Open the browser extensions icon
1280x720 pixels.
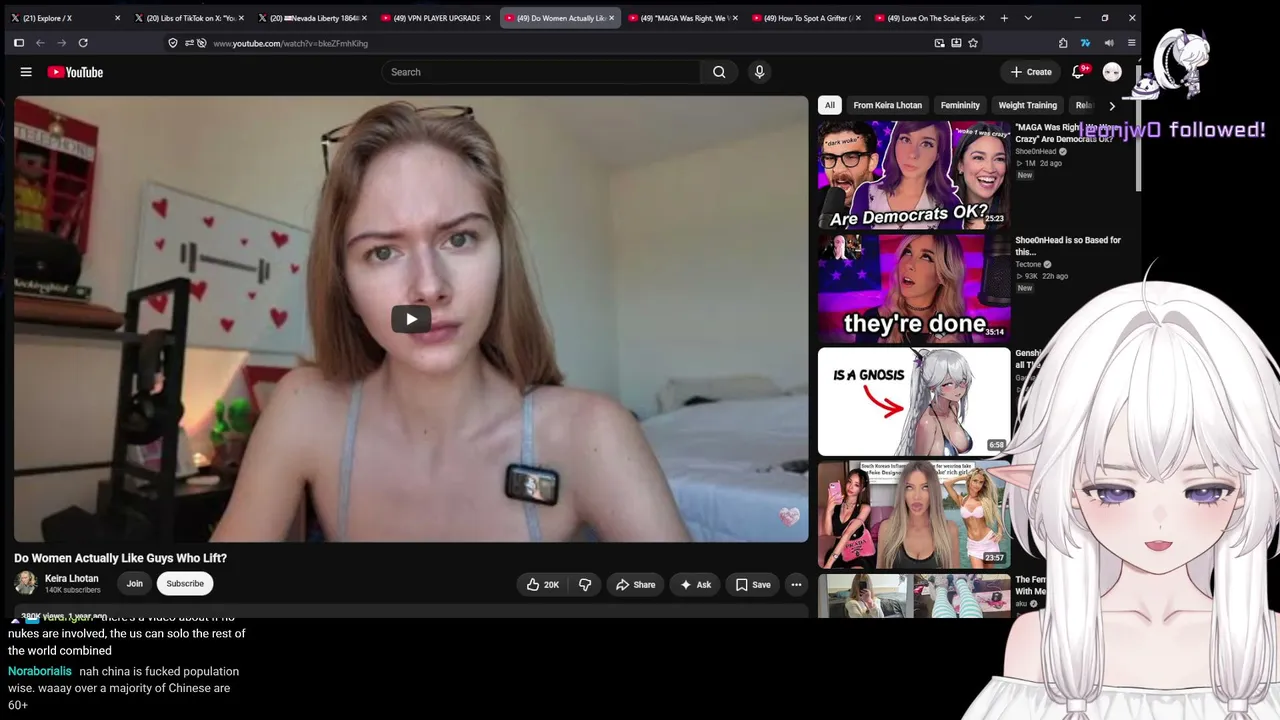(x=1063, y=43)
